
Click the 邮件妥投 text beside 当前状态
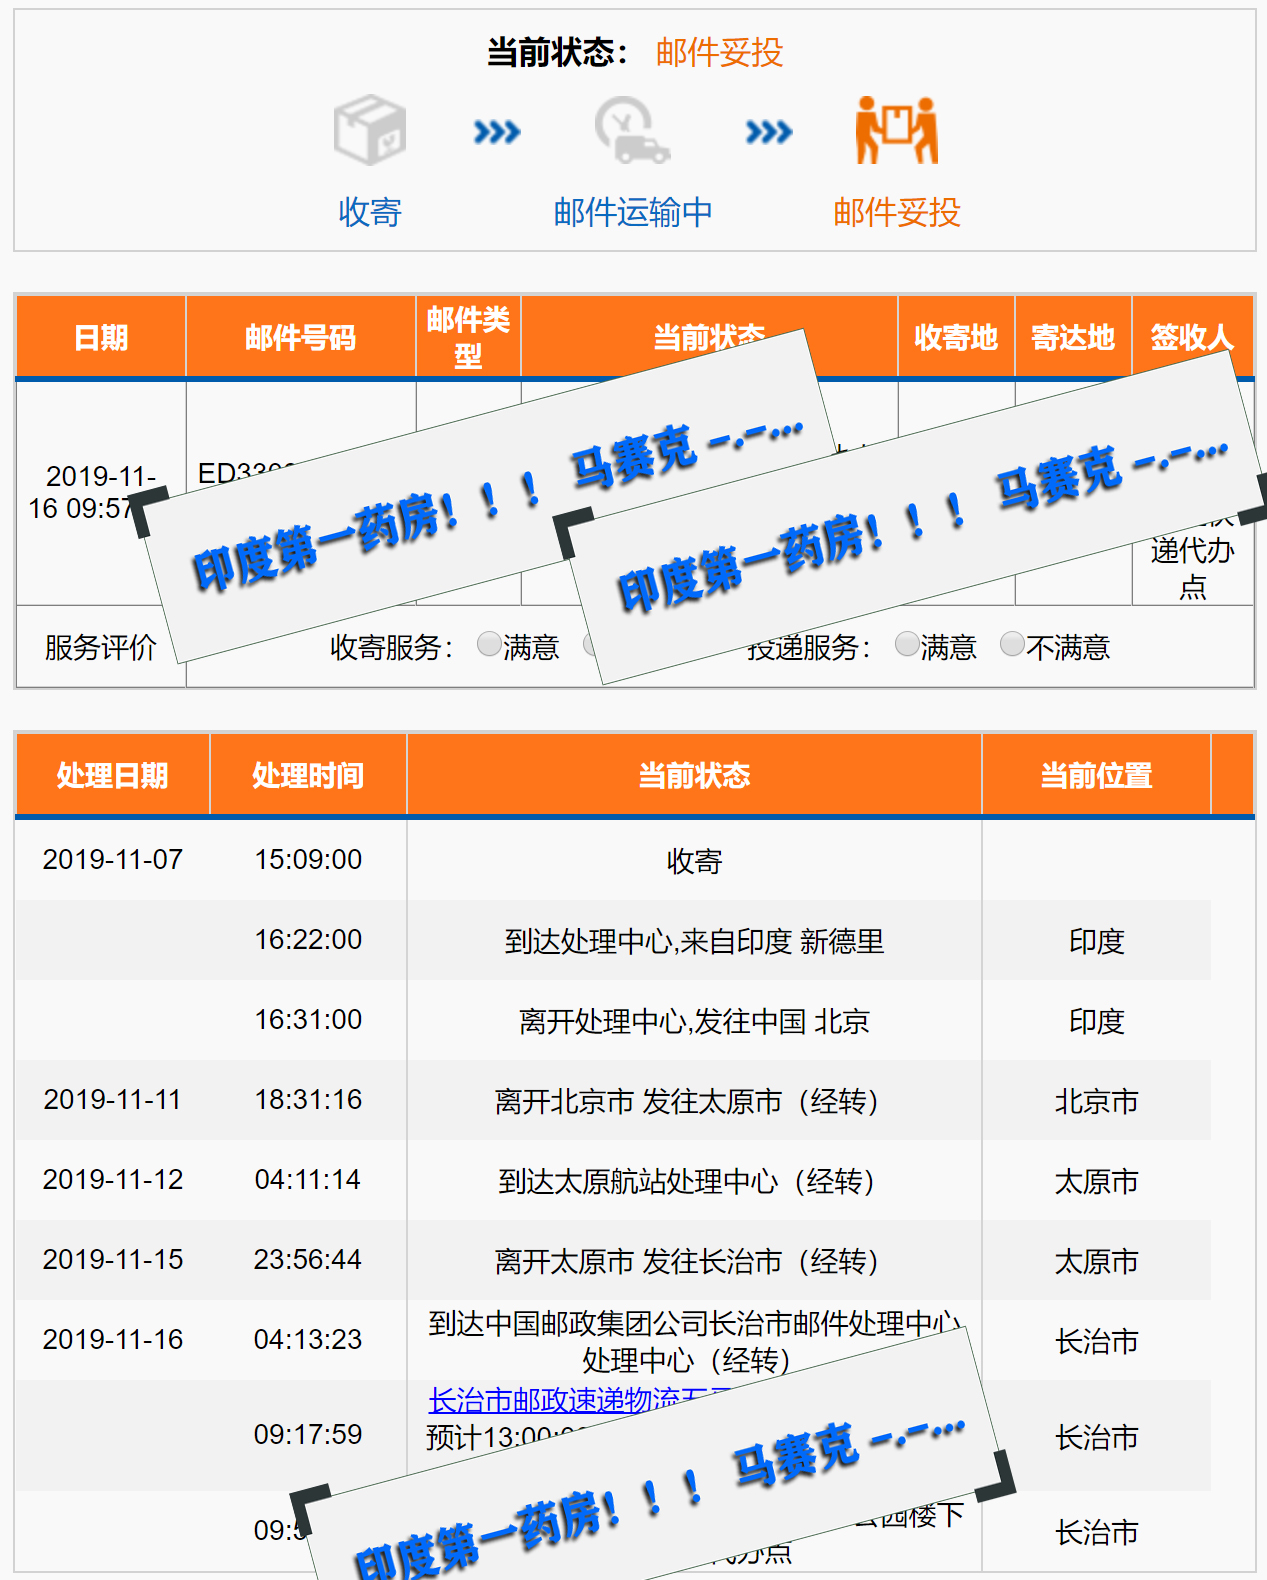pyautogui.click(x=719, y=52)
